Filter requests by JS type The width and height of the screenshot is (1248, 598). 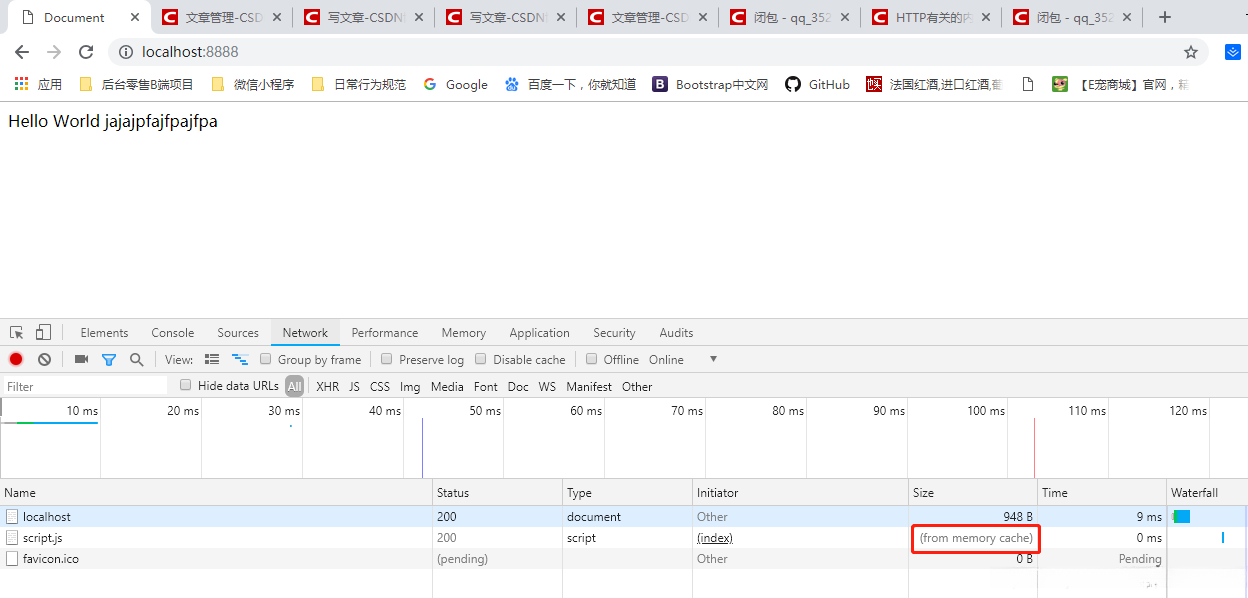point(354,387)
